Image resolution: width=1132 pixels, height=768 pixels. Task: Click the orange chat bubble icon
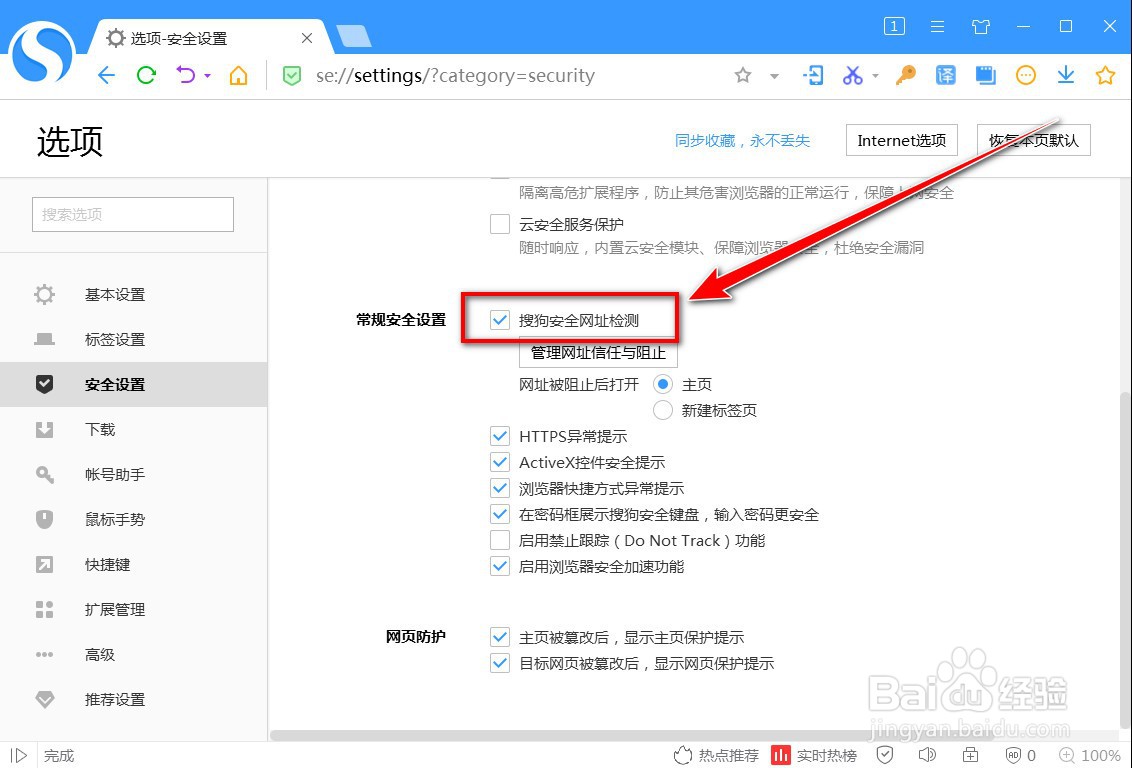(1025, 75)
